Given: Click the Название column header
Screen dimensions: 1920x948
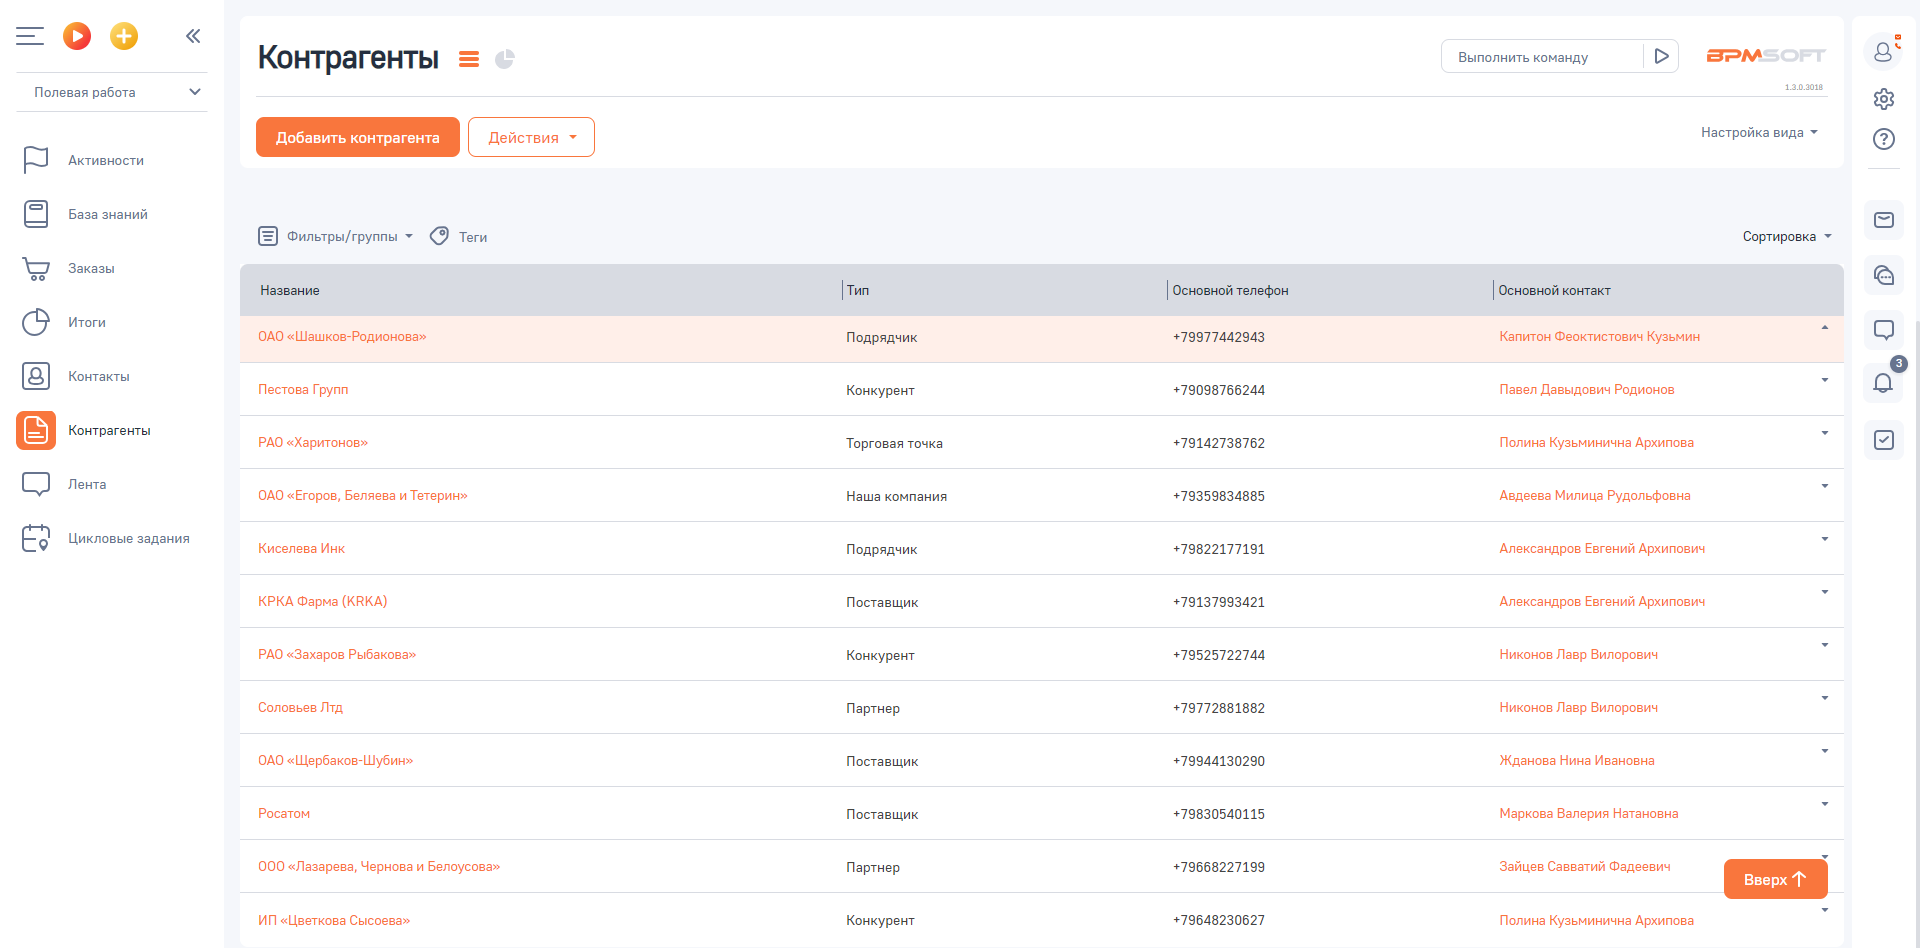Looking at the screenshot, I should [x=290, y=290].
